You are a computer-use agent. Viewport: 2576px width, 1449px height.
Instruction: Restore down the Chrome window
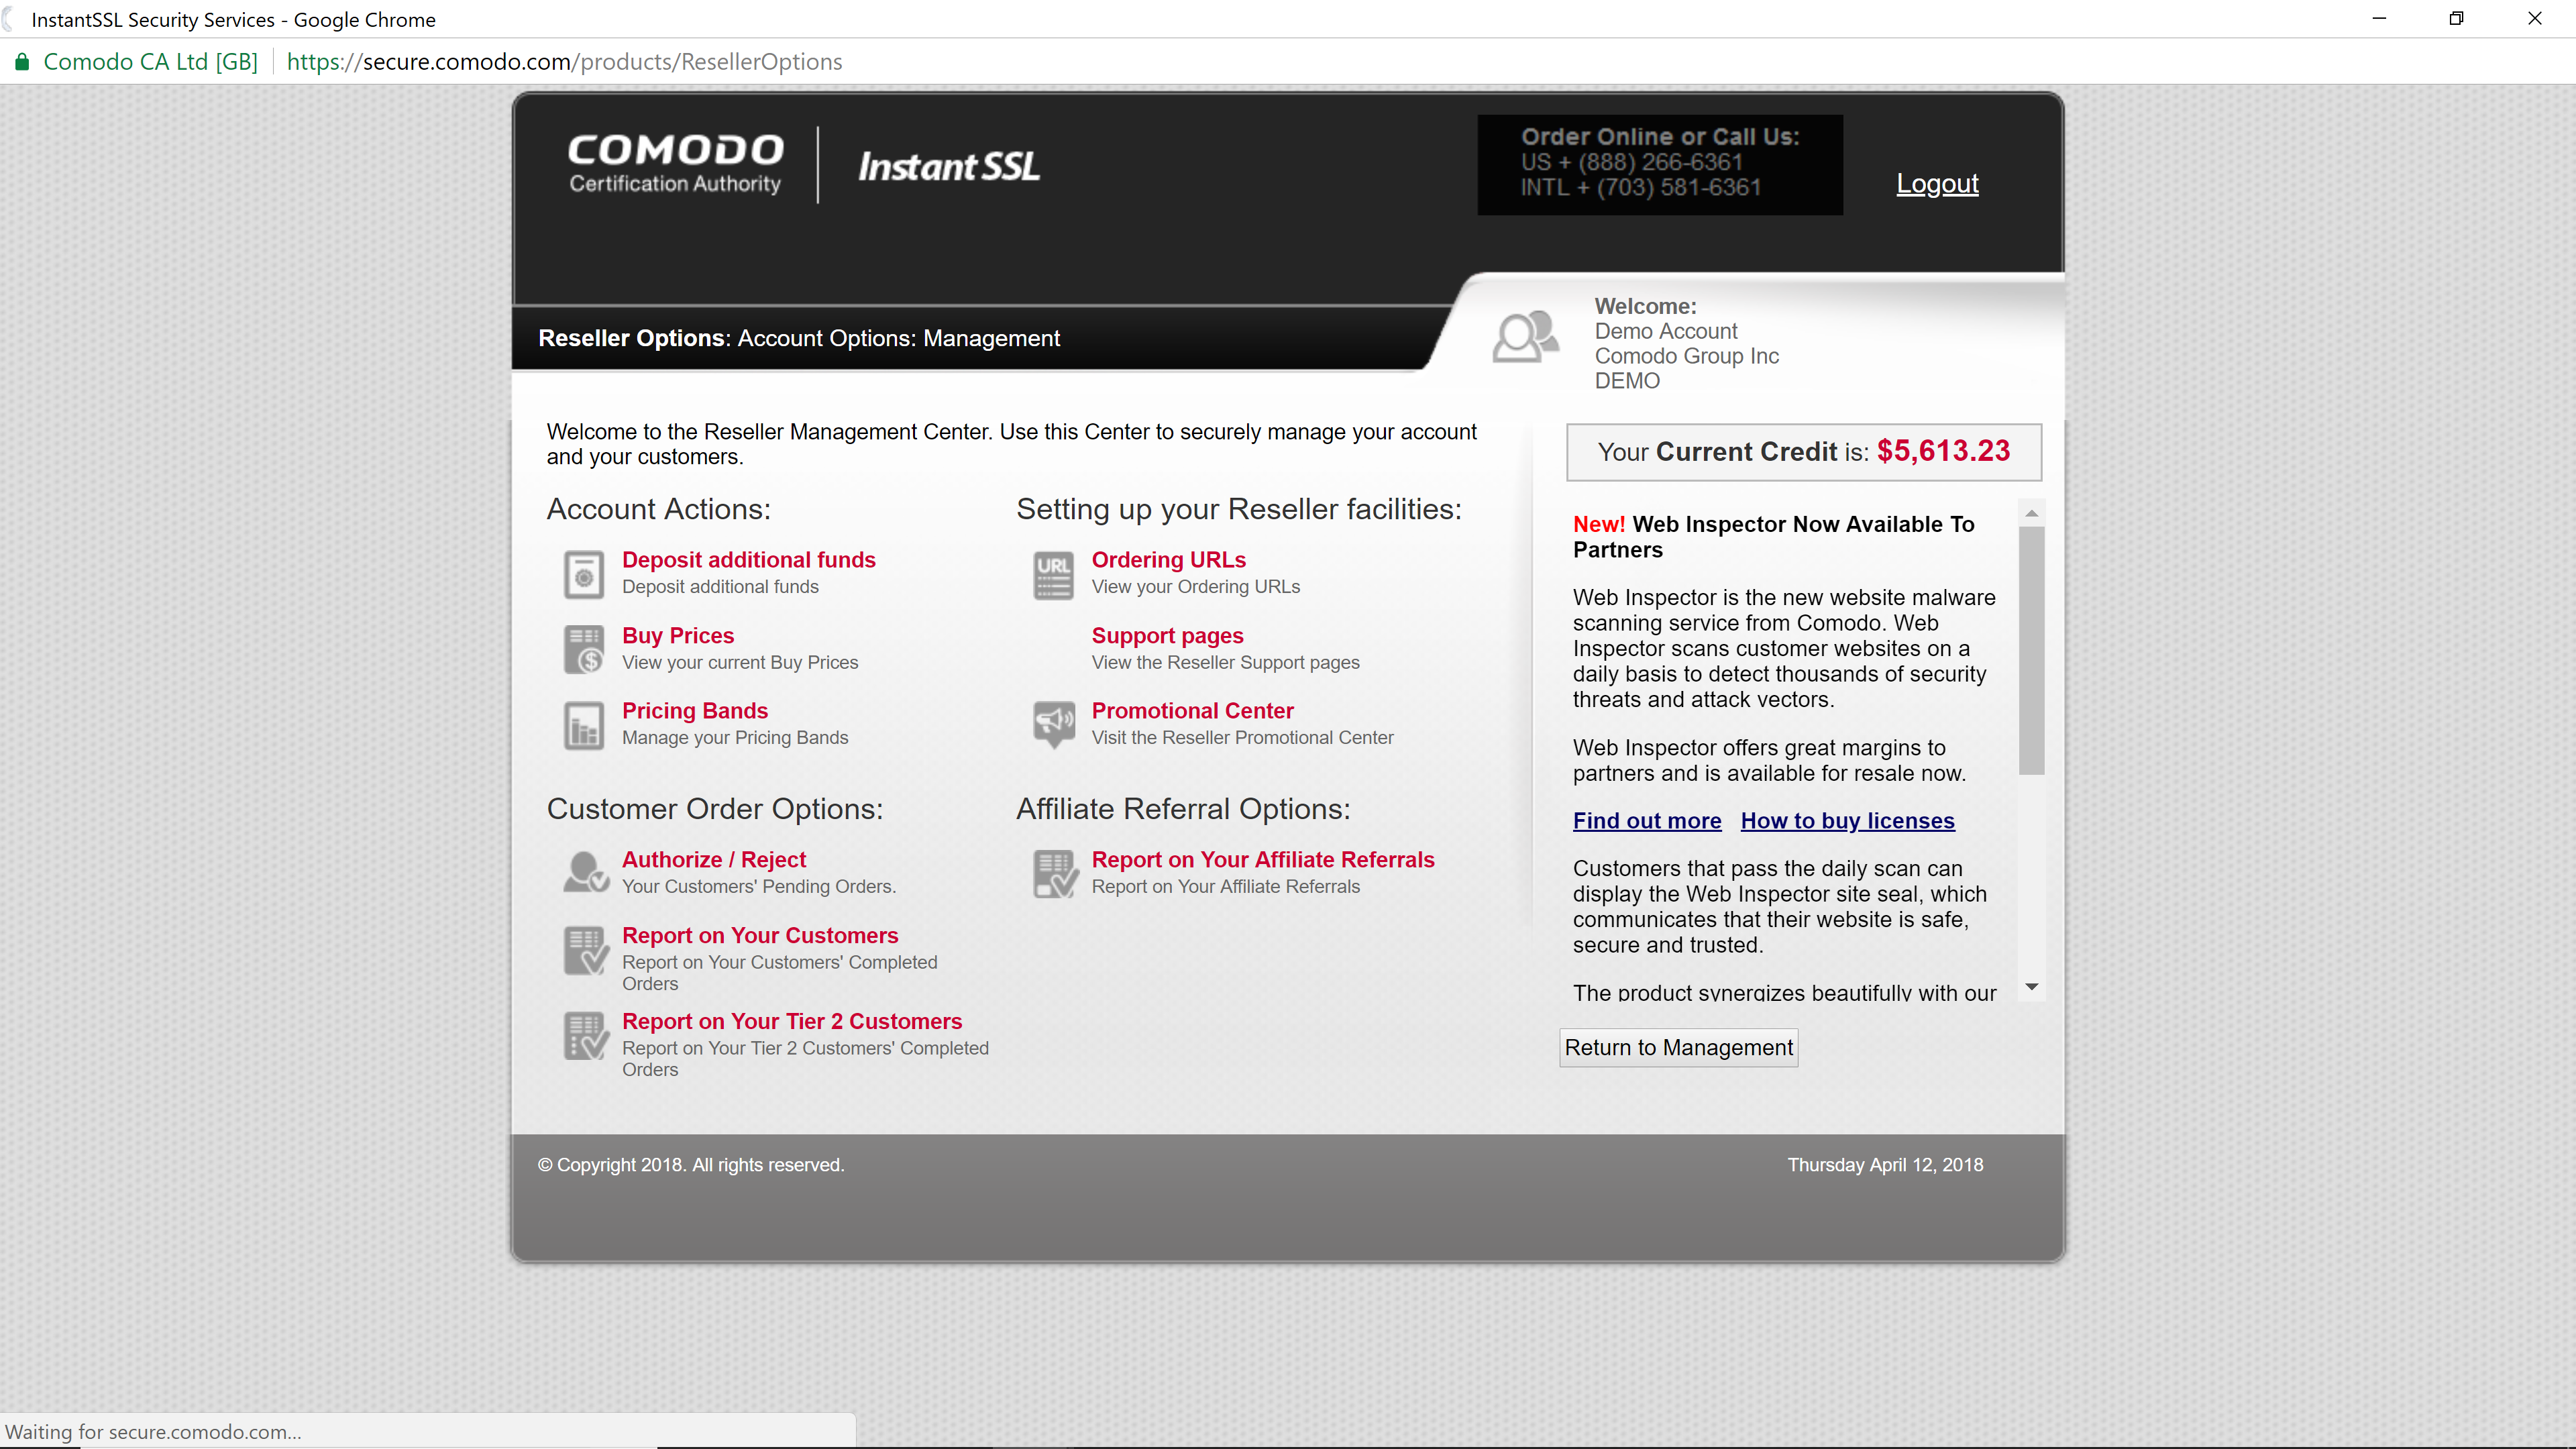(x=2456, y=19)
